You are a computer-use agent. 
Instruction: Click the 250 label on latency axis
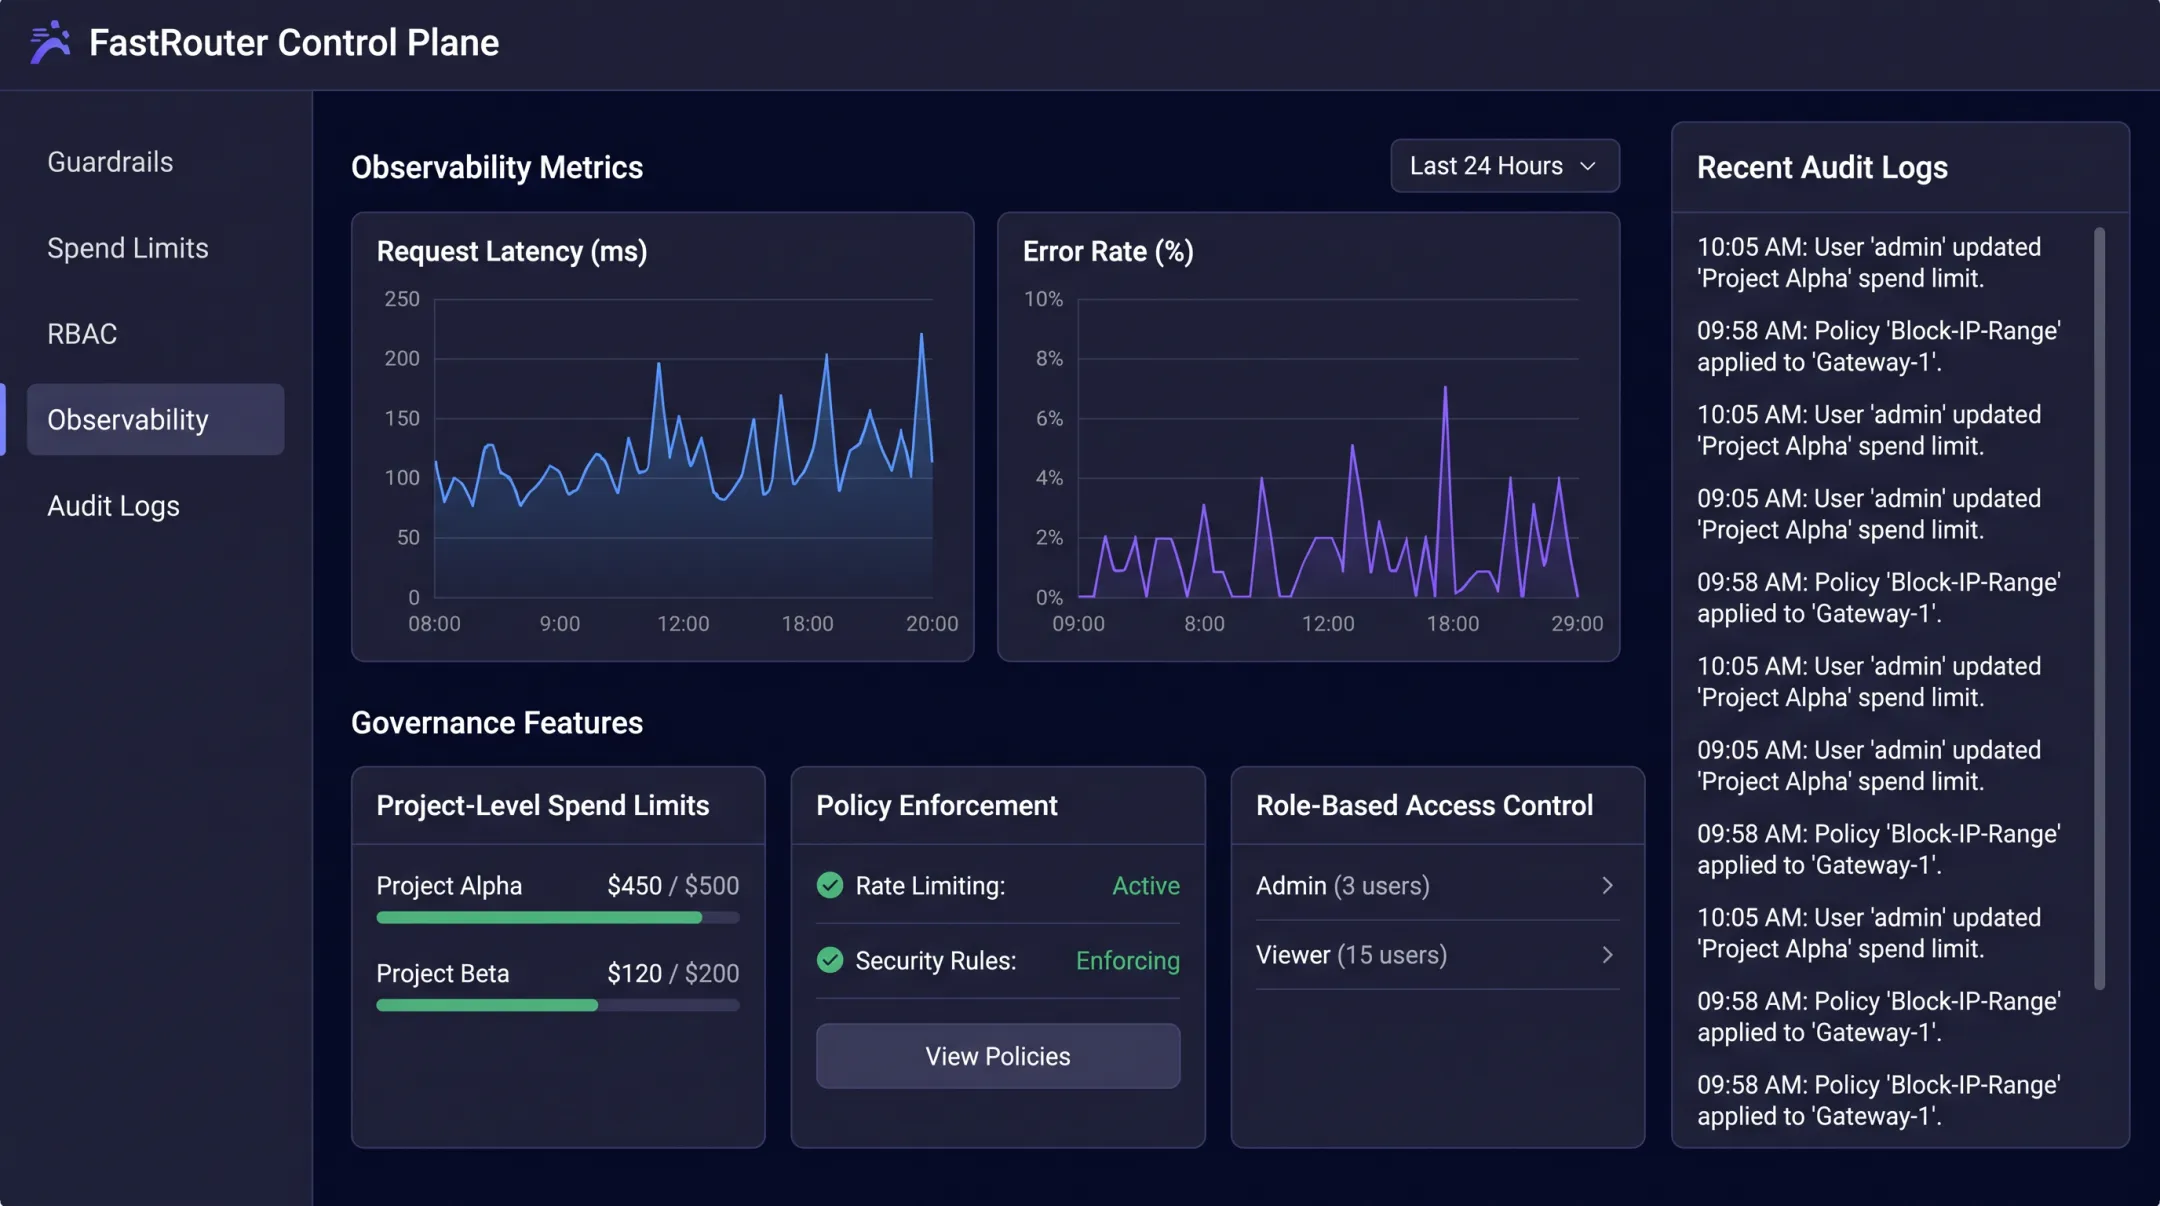point(402,299)
